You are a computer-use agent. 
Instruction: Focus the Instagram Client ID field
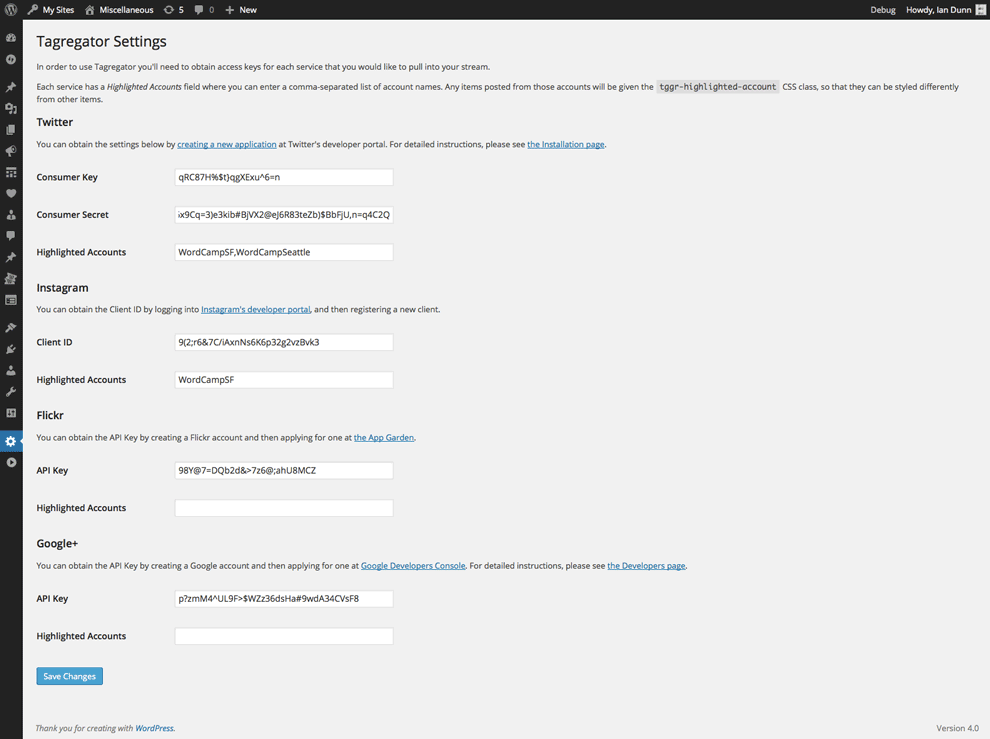[x=284, y=342]
